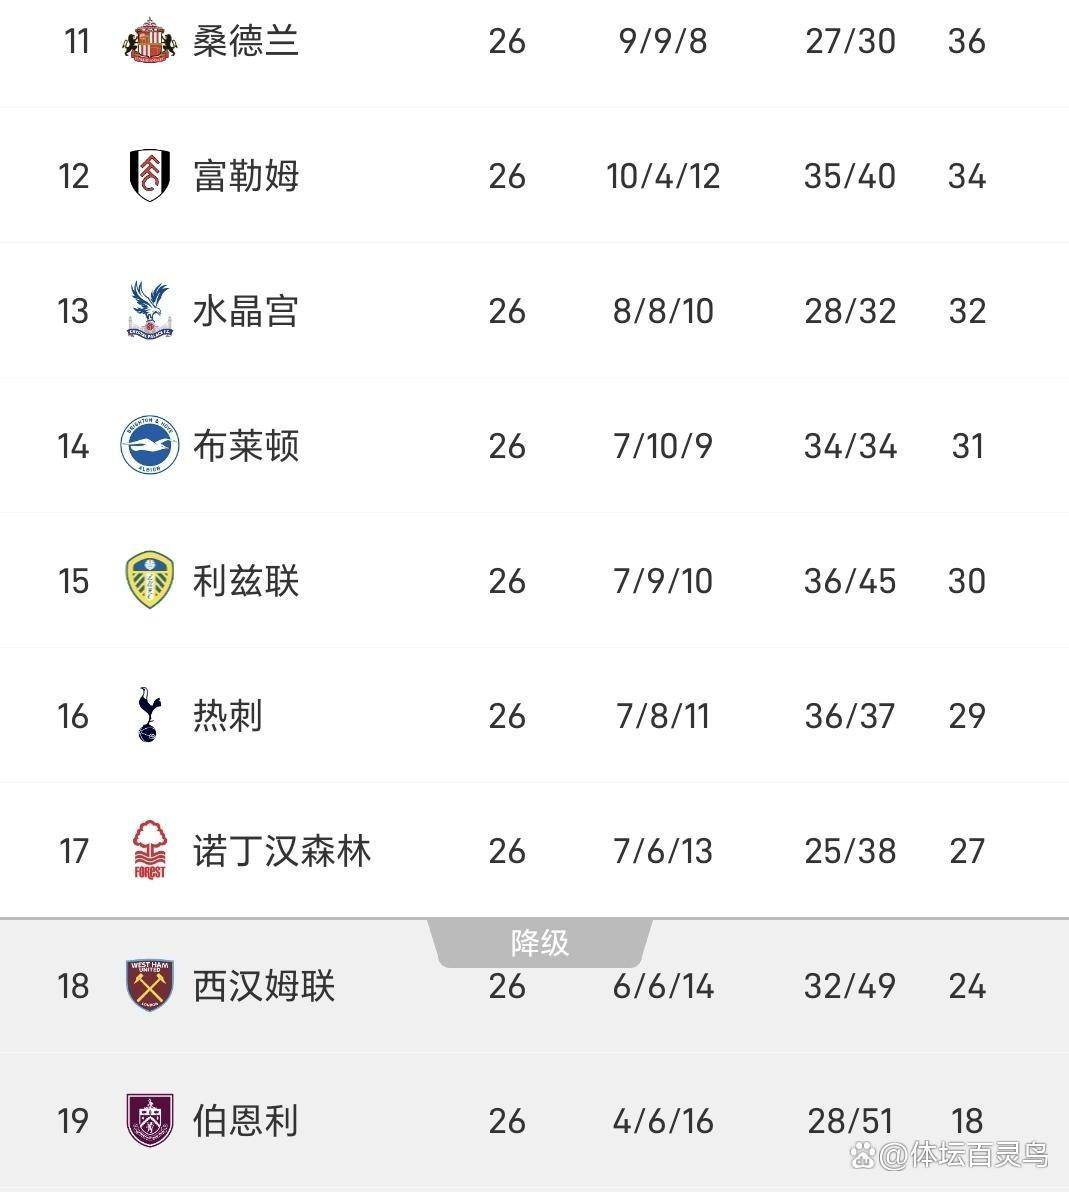Click the 伯恩利 team name
This screenshot has width=1069, height=1192.
pos(246,1121)
